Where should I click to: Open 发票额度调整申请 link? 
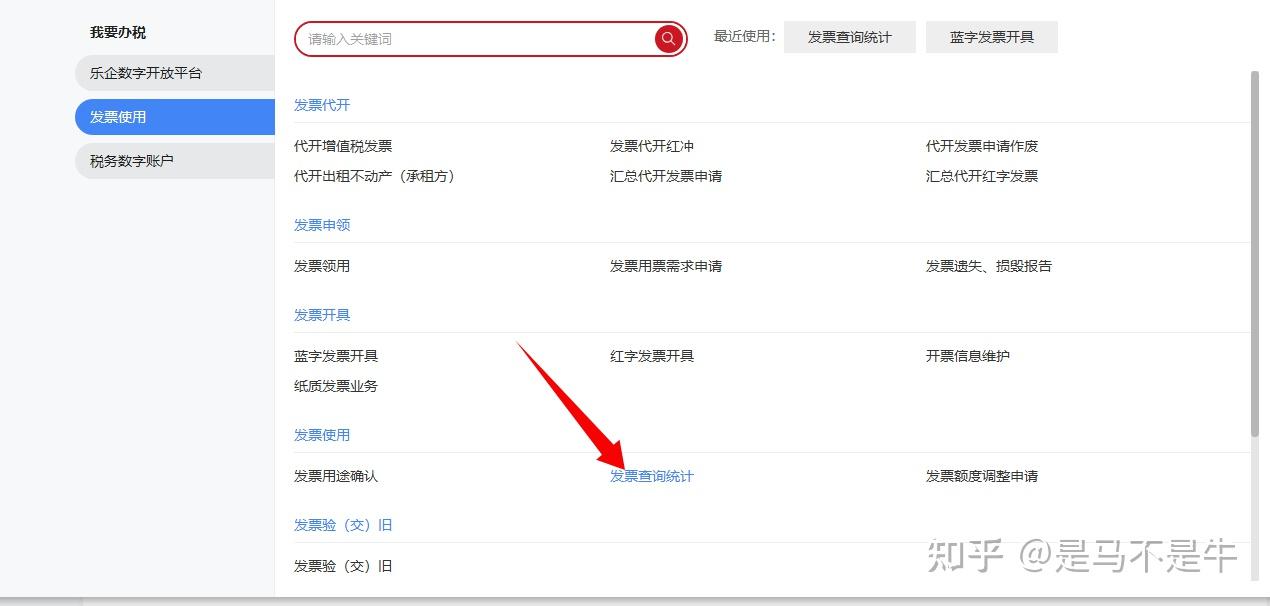[x=982, y=476]
